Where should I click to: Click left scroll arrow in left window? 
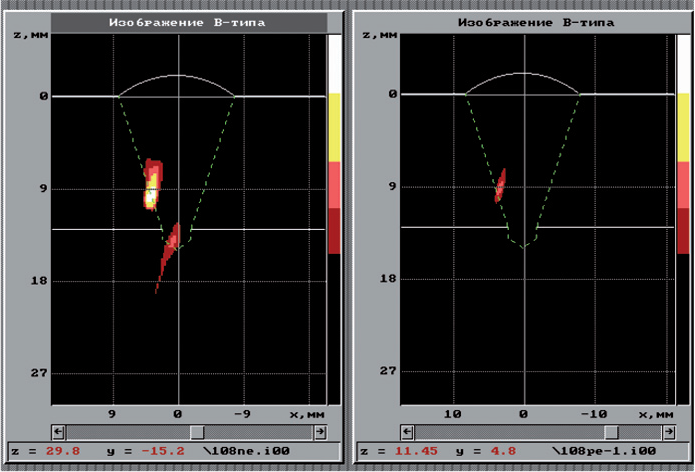(x=59, y=431)
